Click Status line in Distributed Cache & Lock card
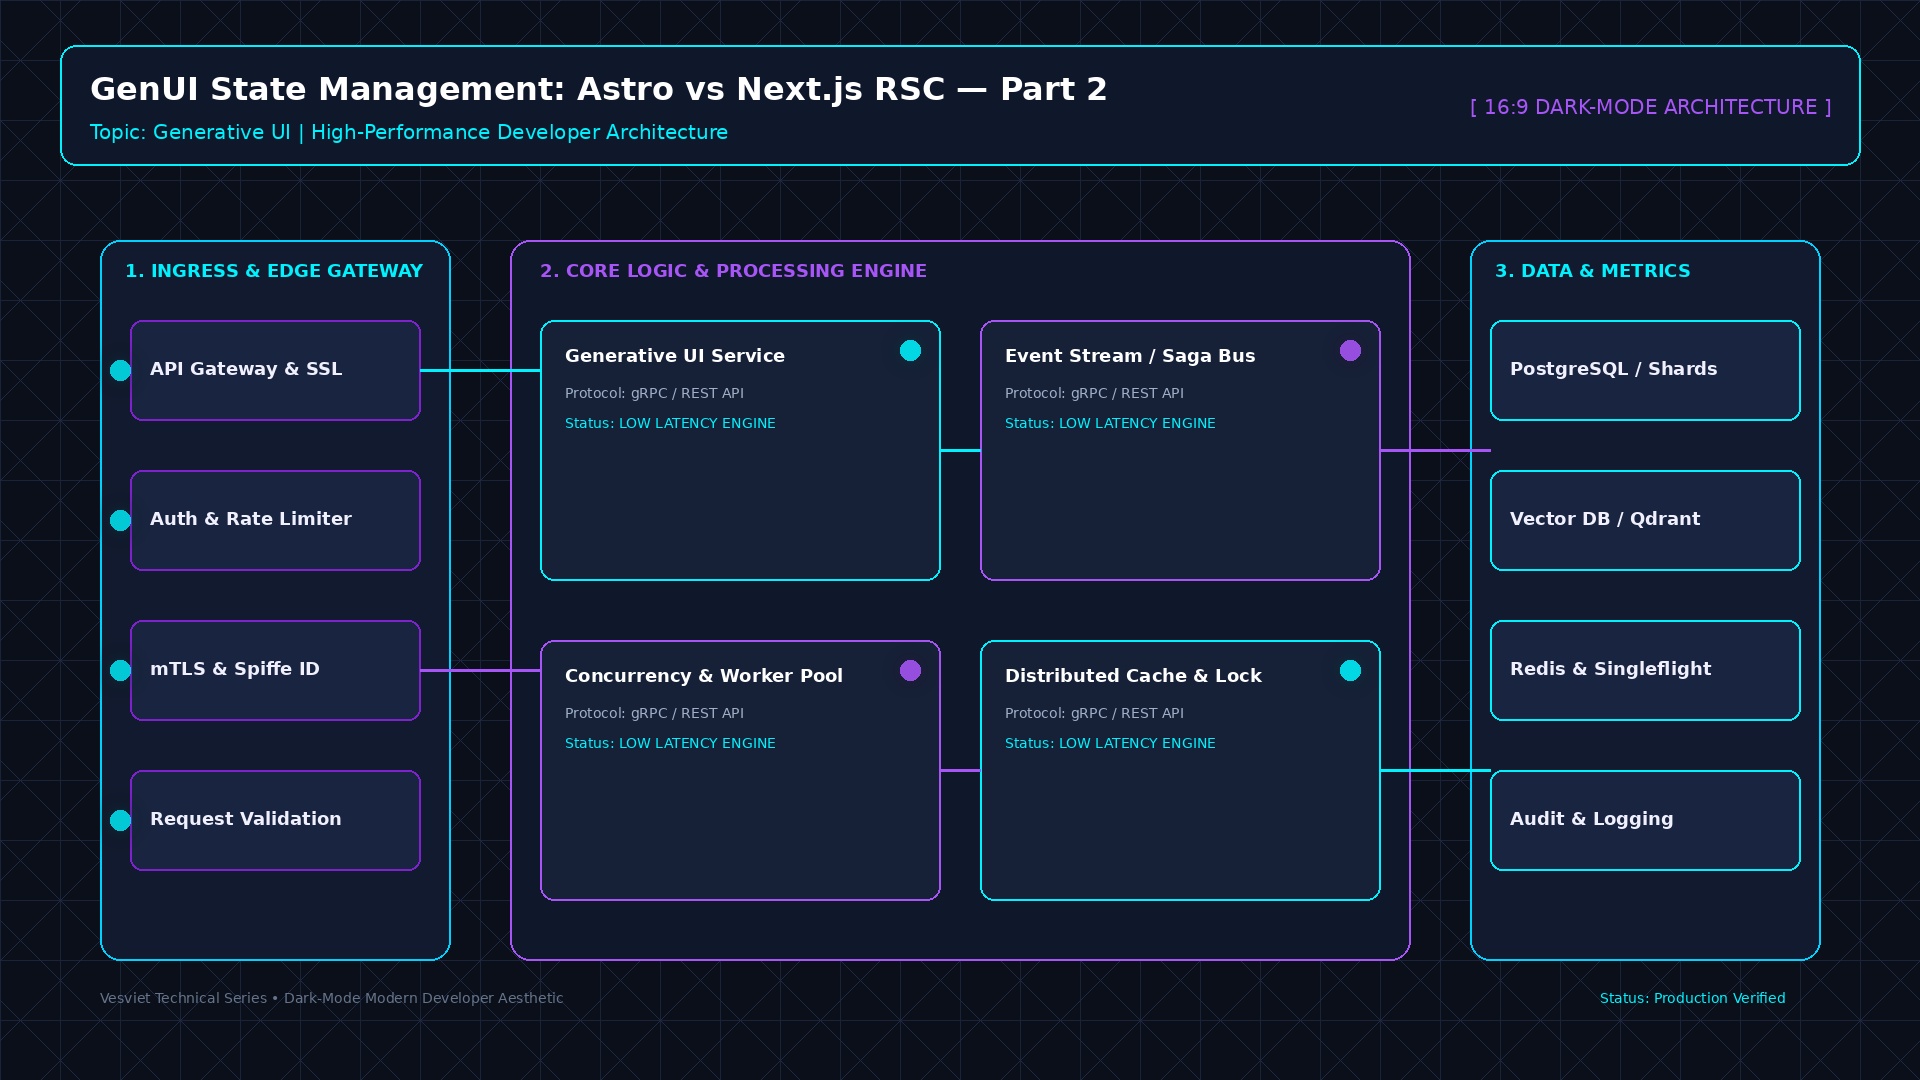Viewport: 1920px width, 1080px height. [x=1110, y=743]
